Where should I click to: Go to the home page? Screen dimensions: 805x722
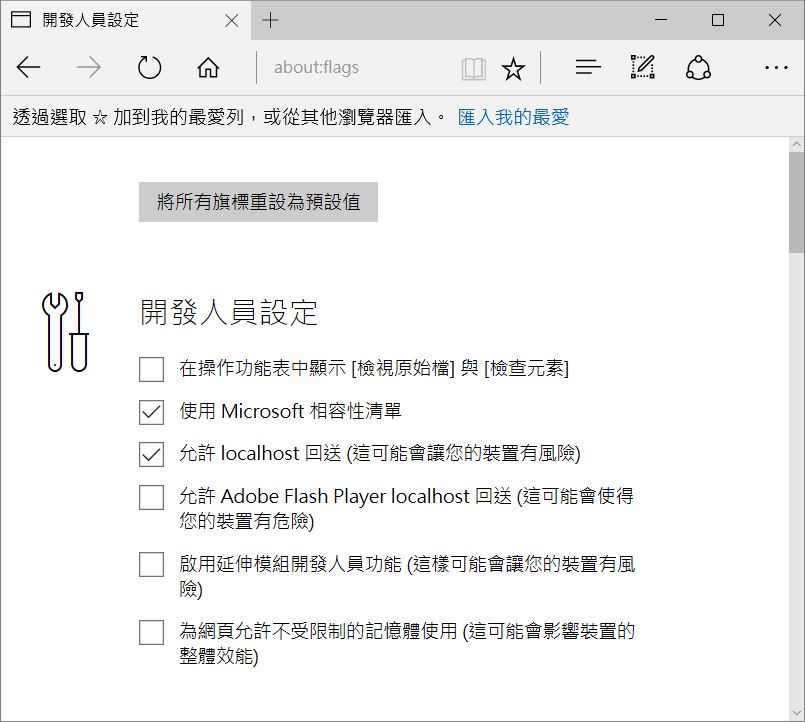[208, 67]
